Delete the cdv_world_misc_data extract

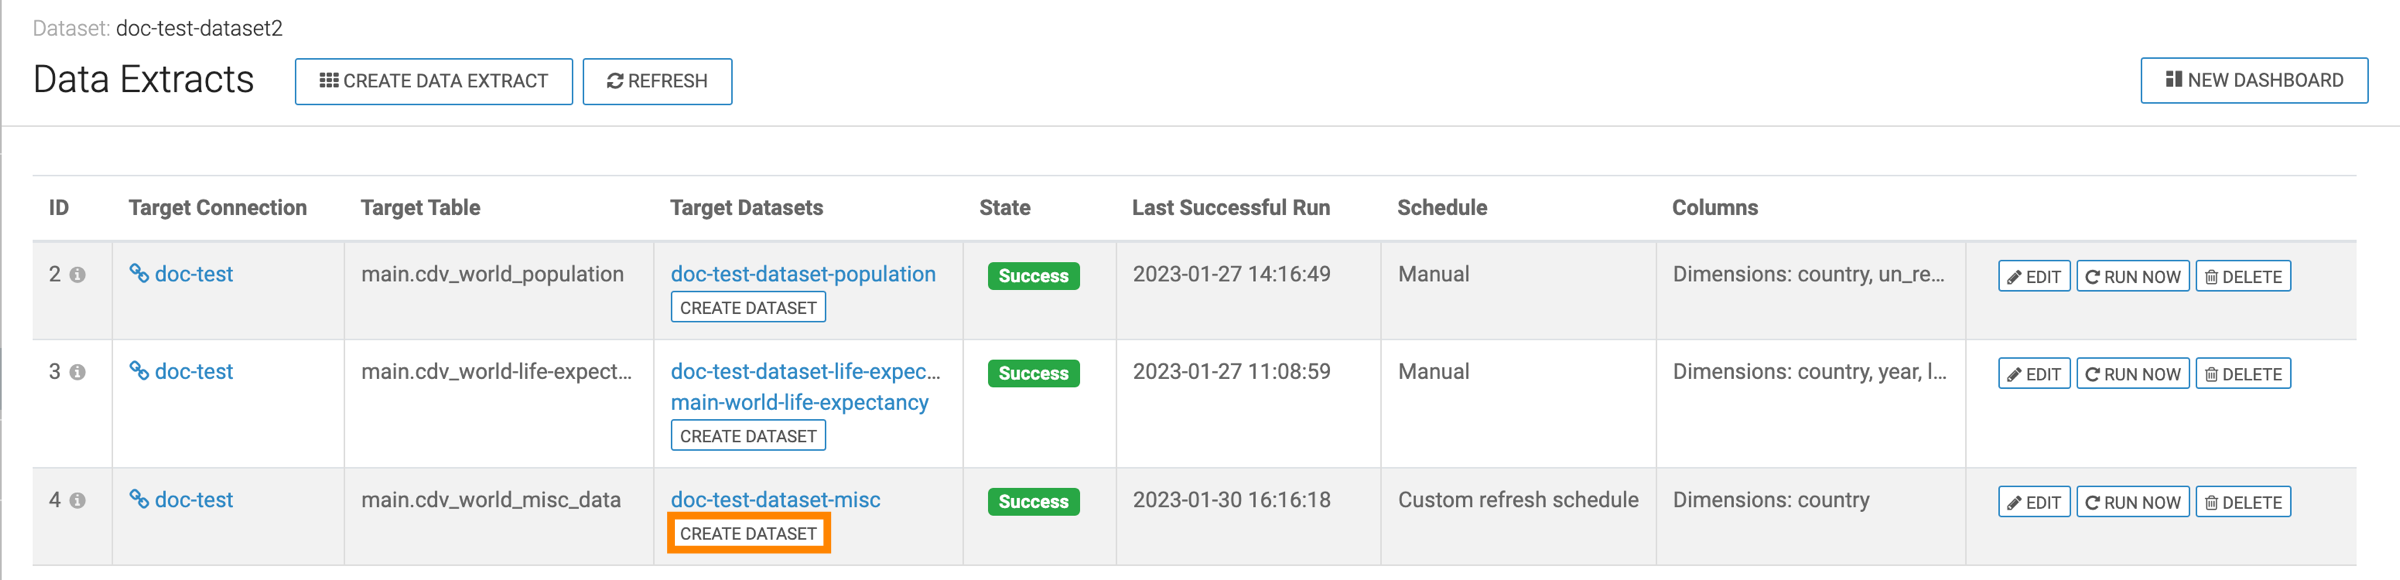pos(2243,502)
